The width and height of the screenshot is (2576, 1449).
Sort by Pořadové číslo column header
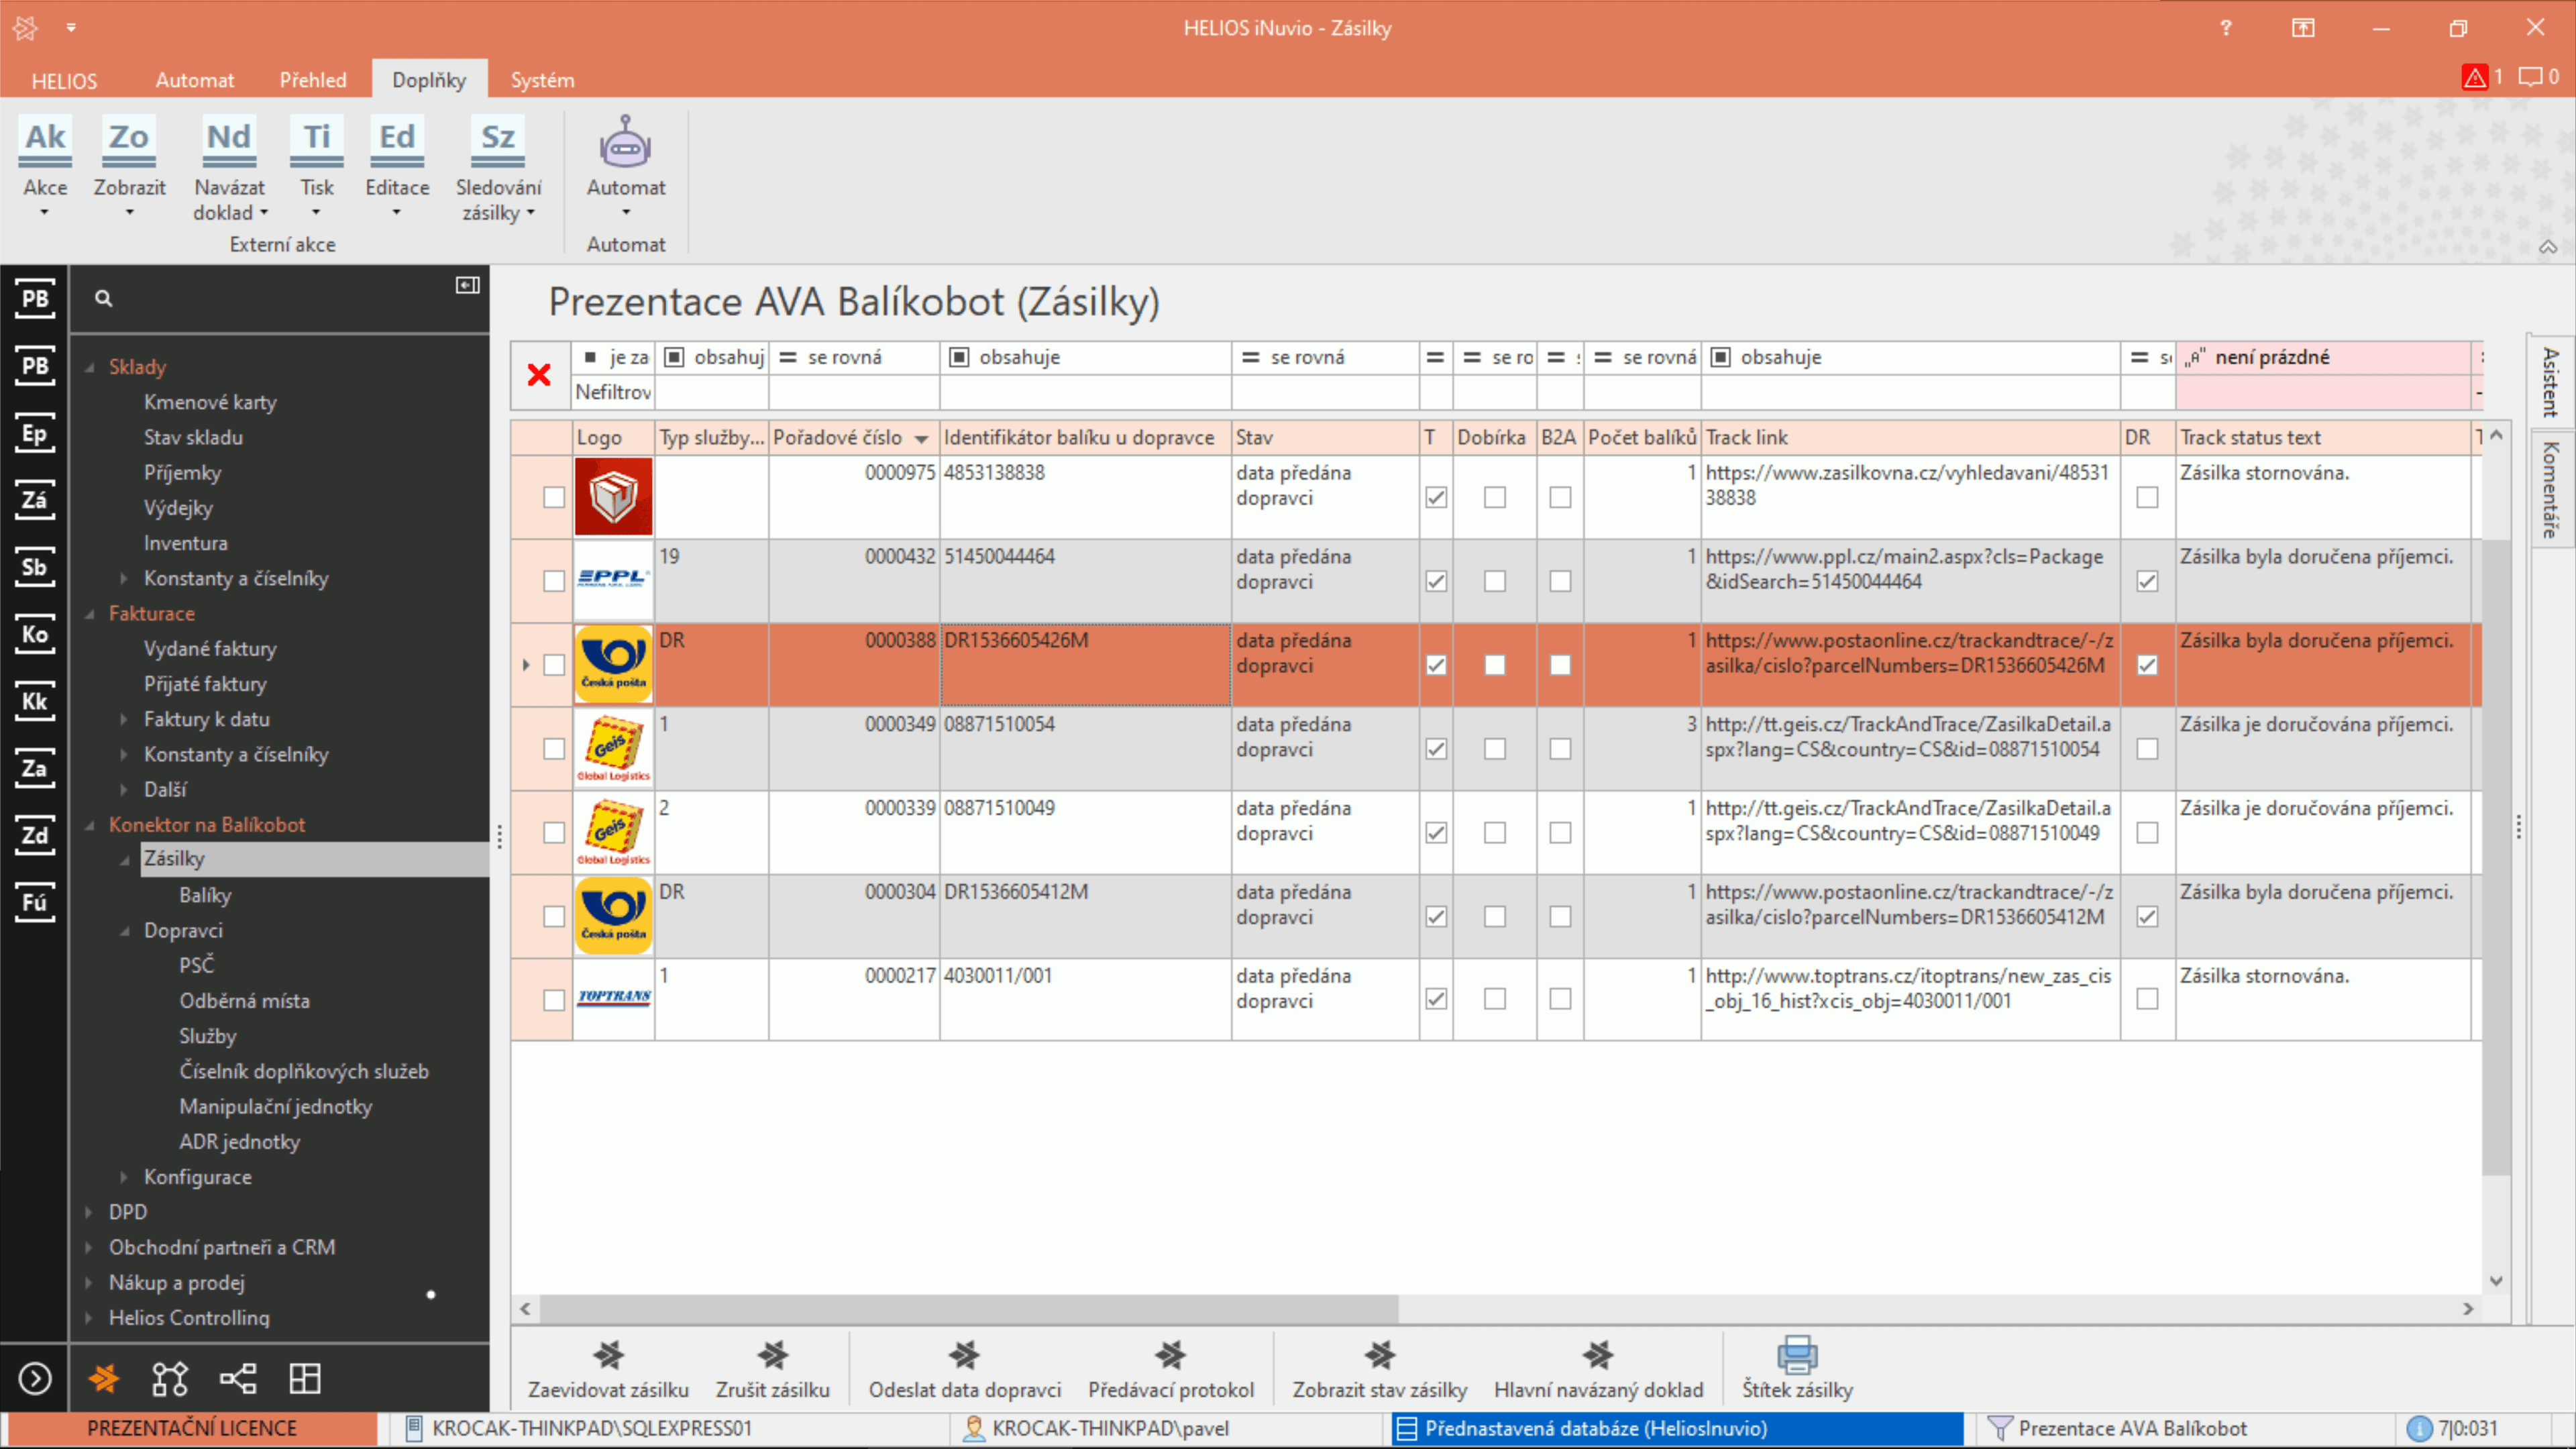pyautogui.click(x=854, y=438)
